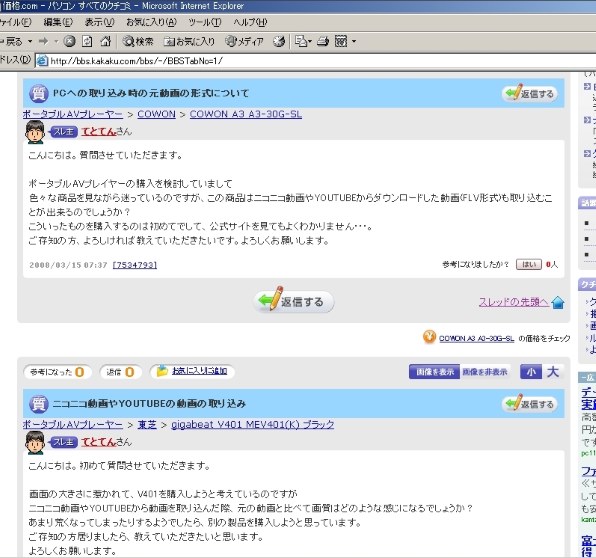Open the COWON breadcrumb link
This screenshot has width=596, height=558.
click(156, 114)
